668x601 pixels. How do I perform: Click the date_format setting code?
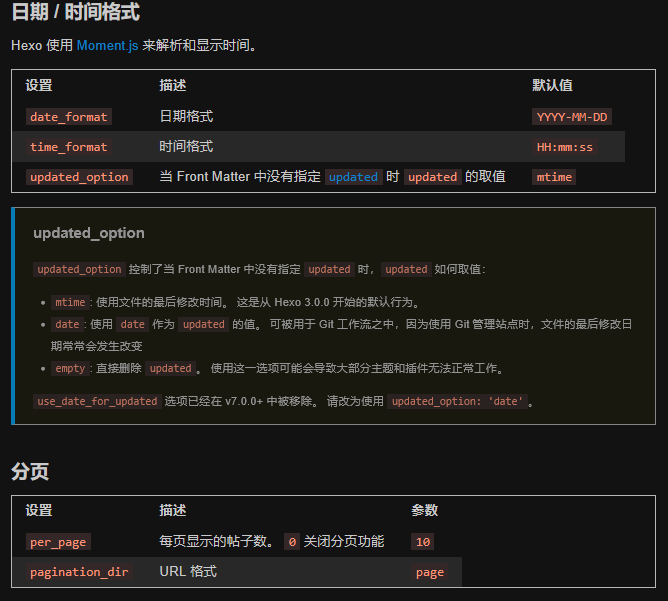pos(69,117)
